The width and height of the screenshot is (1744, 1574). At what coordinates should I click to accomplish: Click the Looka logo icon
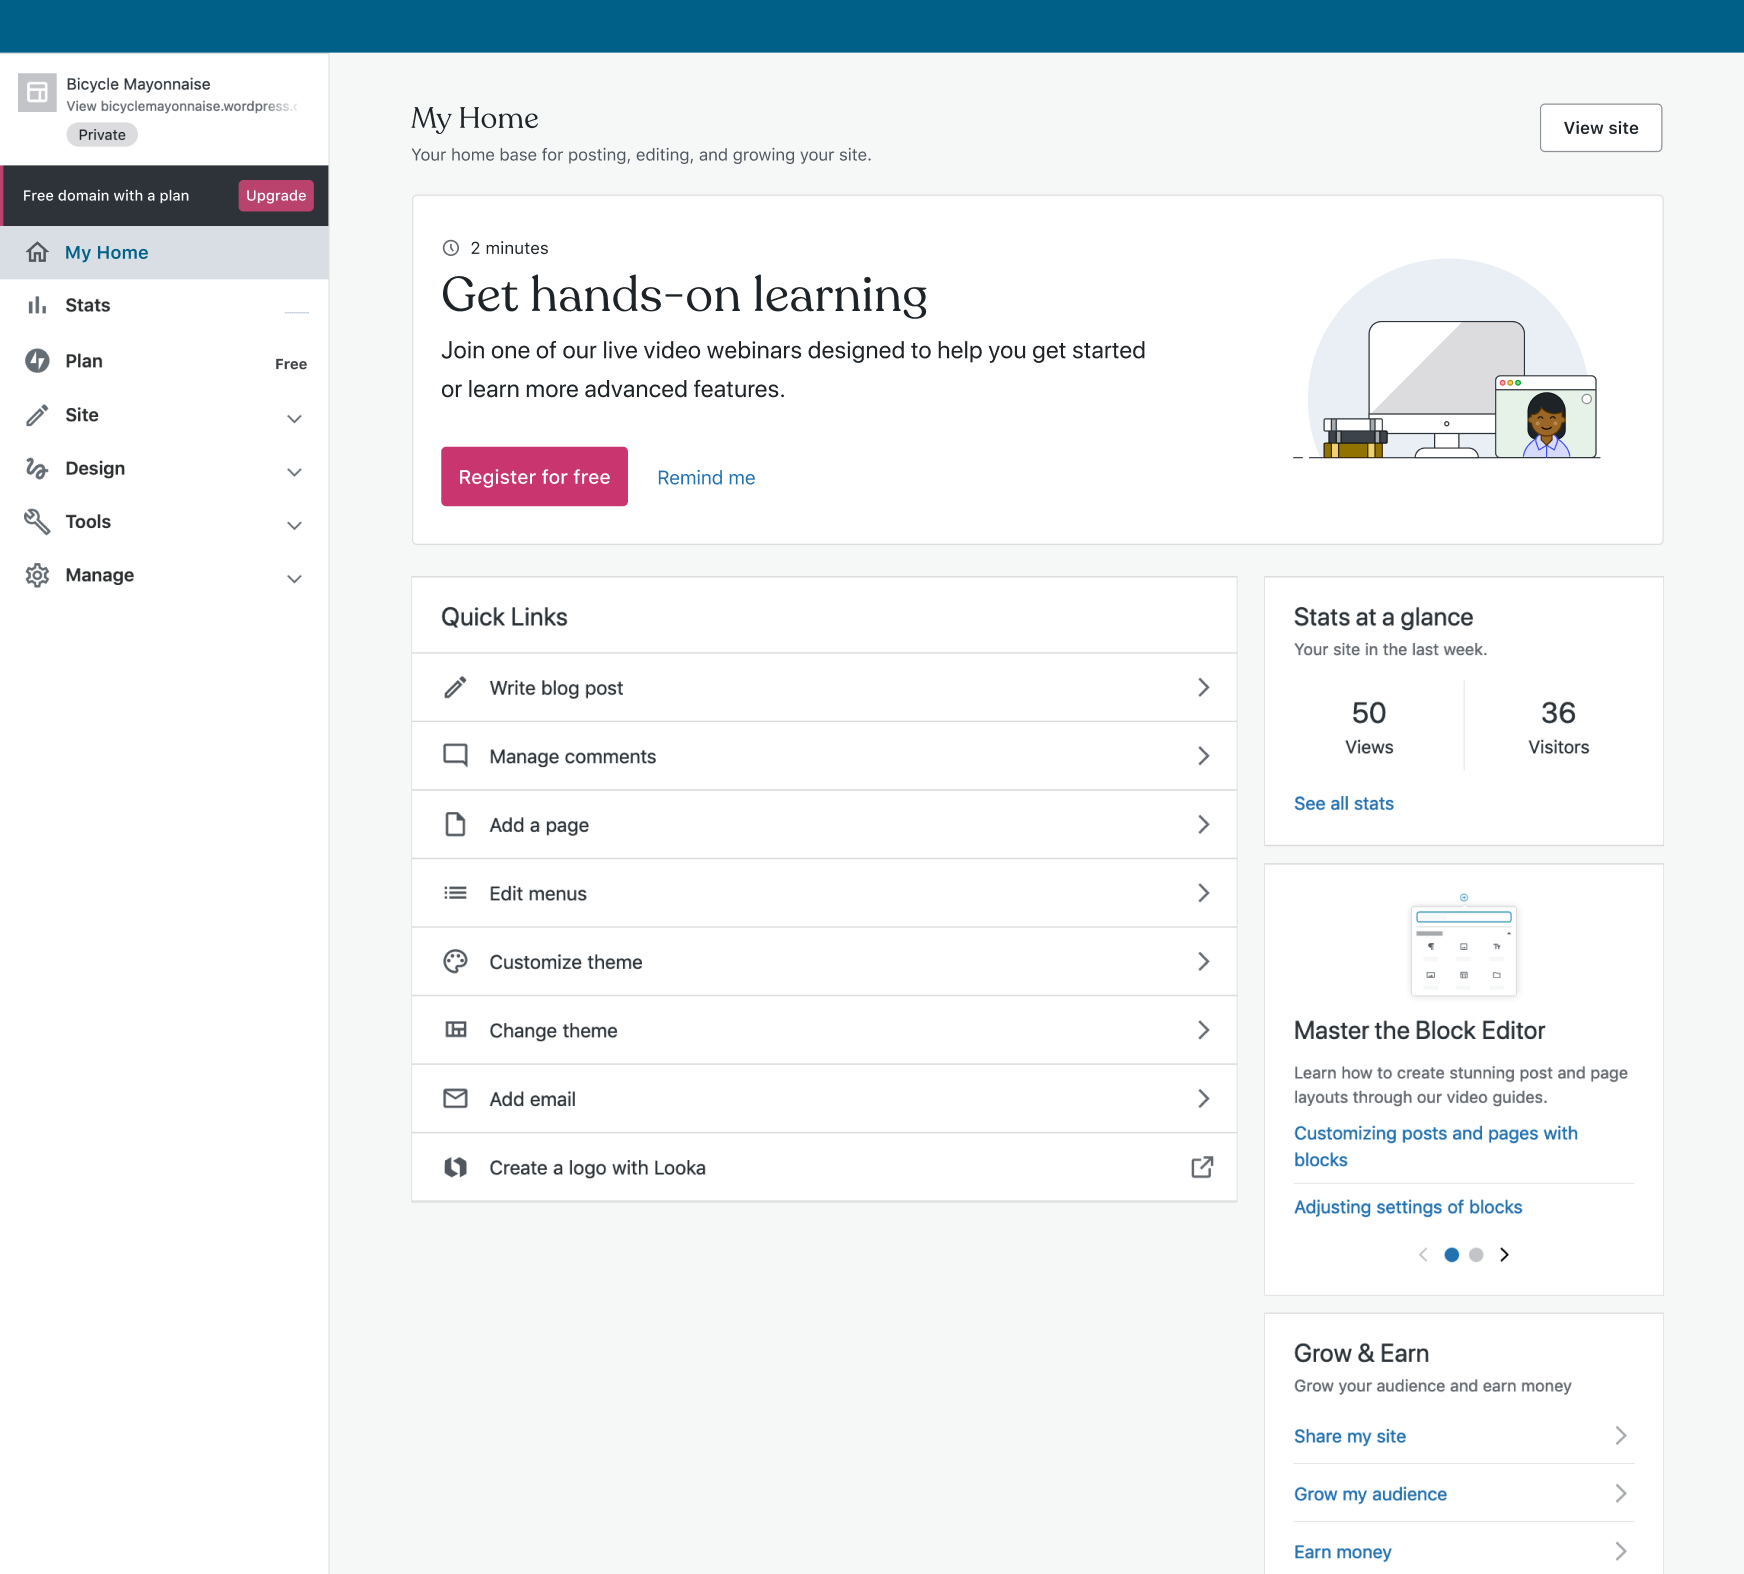pos(455,1167)
